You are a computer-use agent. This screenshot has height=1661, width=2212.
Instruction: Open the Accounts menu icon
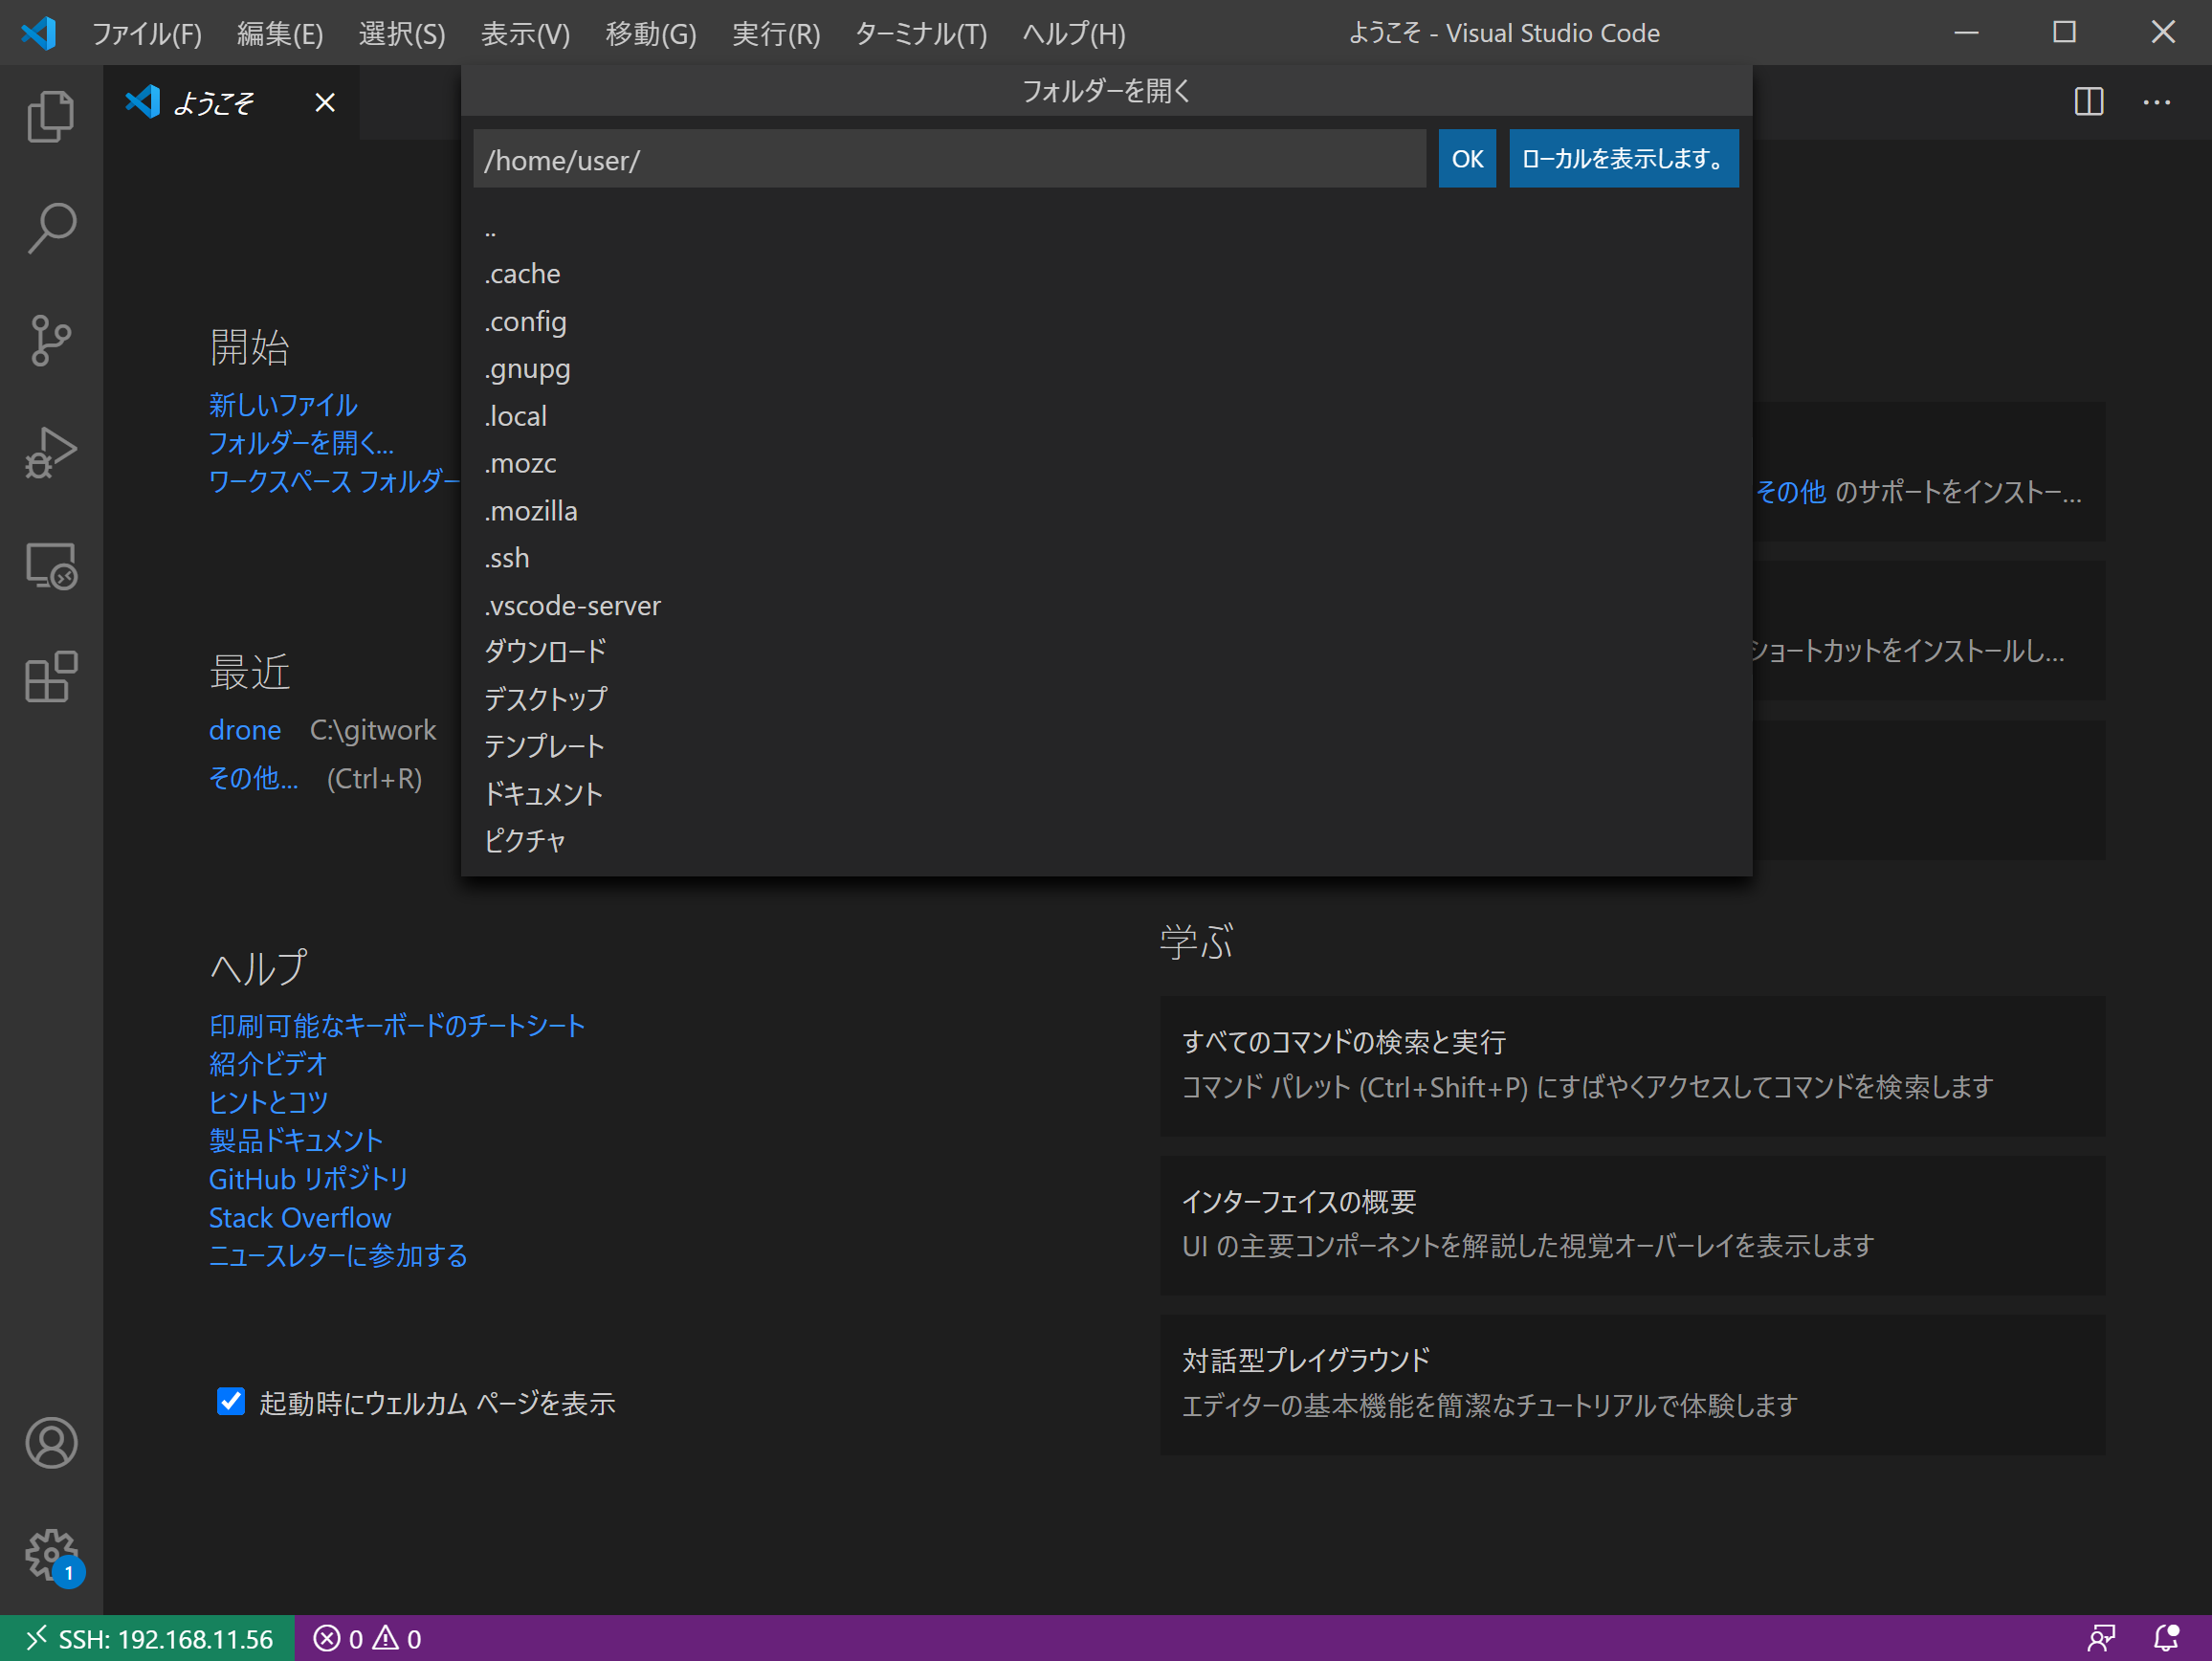coord(51,1443)
